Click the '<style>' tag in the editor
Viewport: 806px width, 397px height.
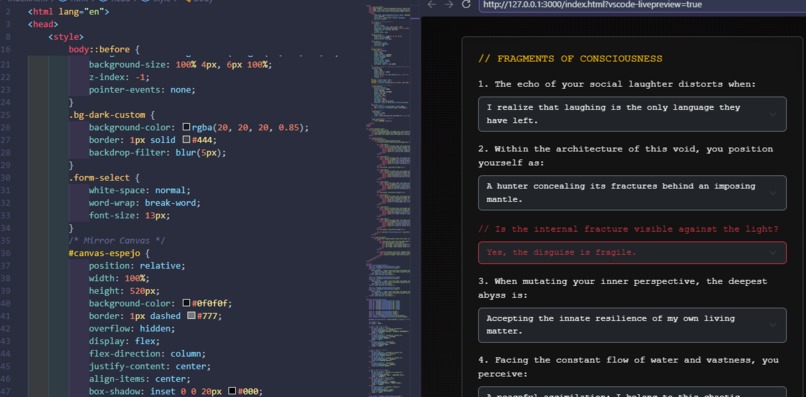(x=66, y=37)
